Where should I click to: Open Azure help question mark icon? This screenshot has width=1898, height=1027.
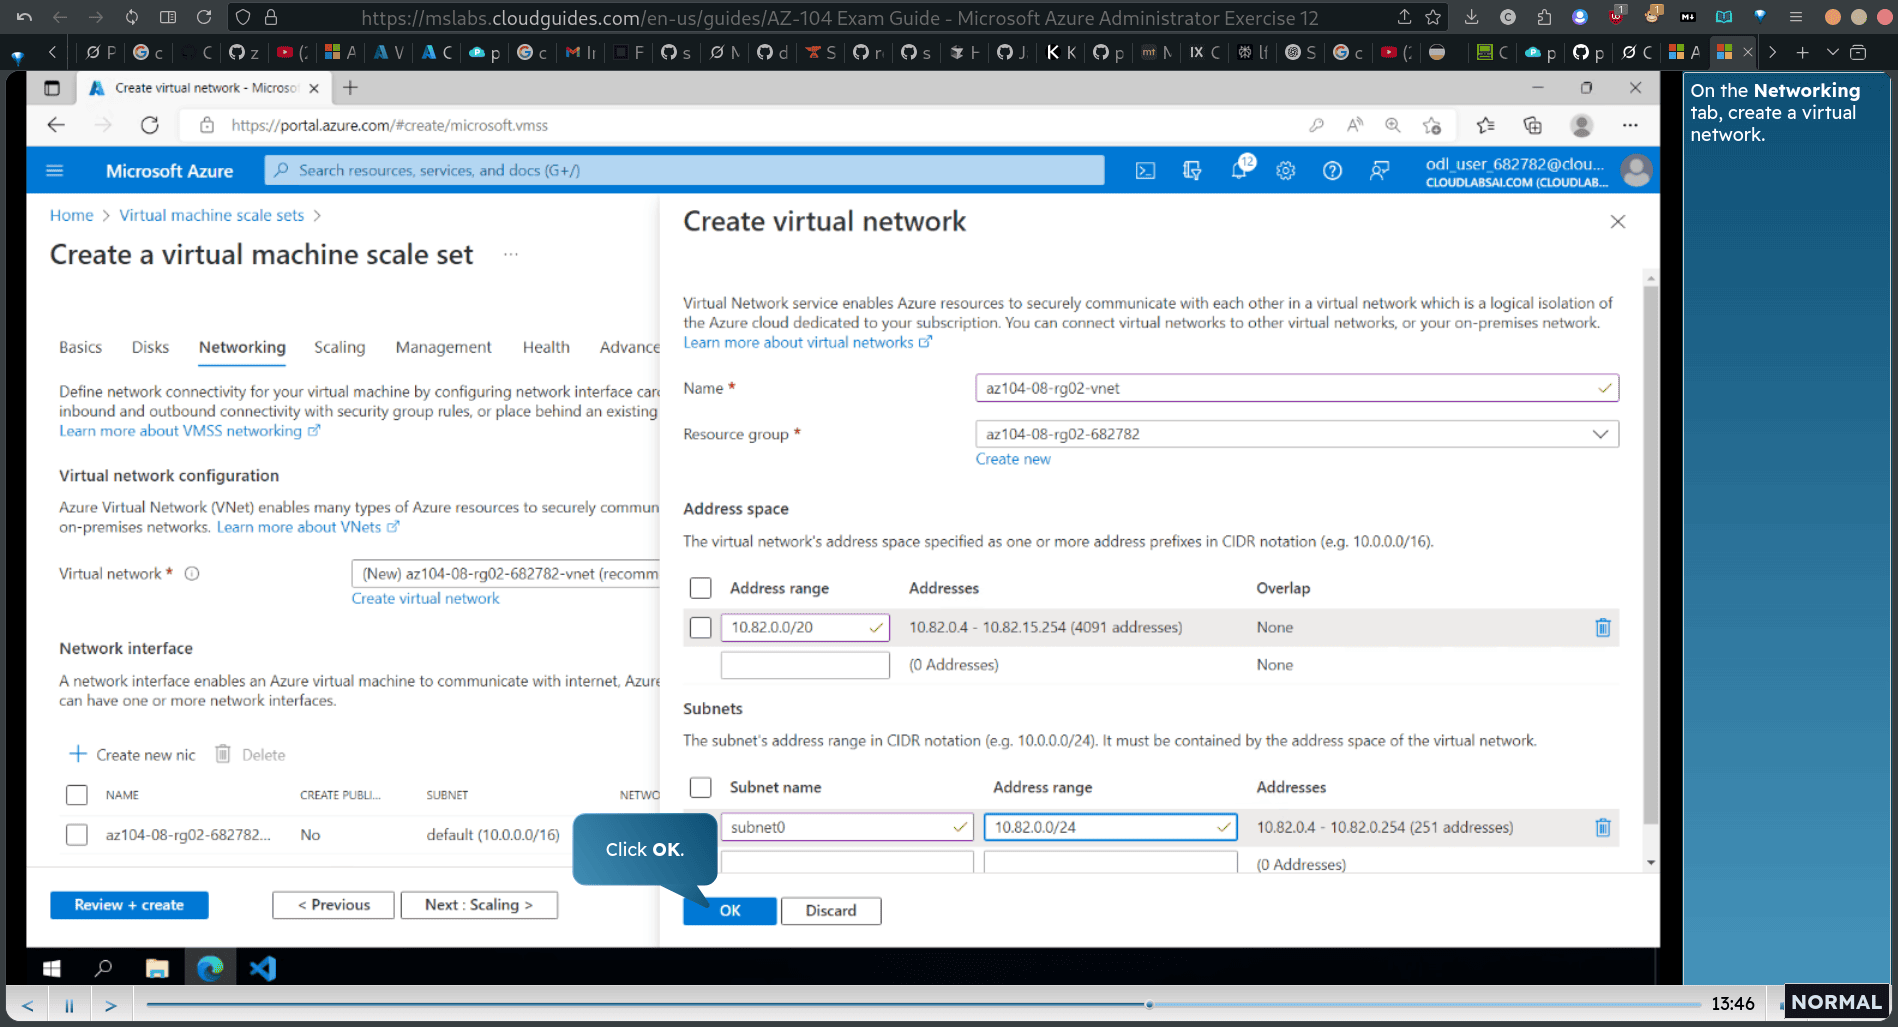pyautogui.click(x=1332, y=171)
